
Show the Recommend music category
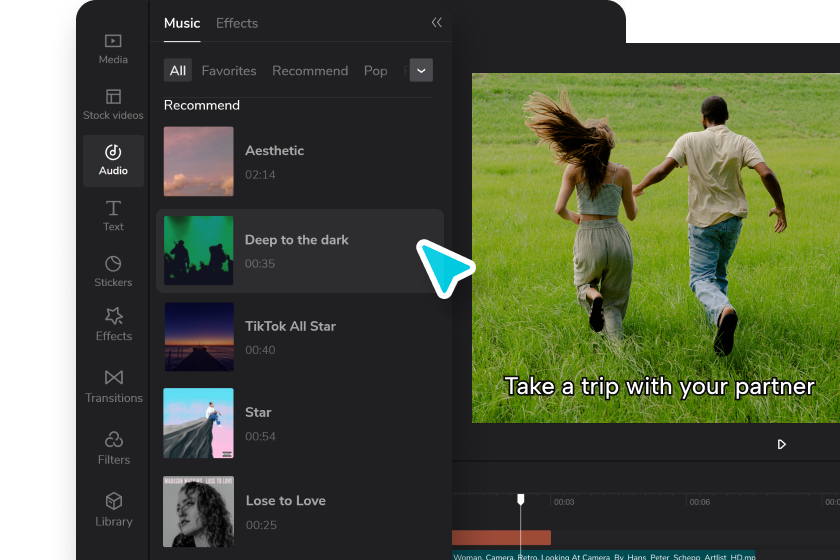(310, 71)
